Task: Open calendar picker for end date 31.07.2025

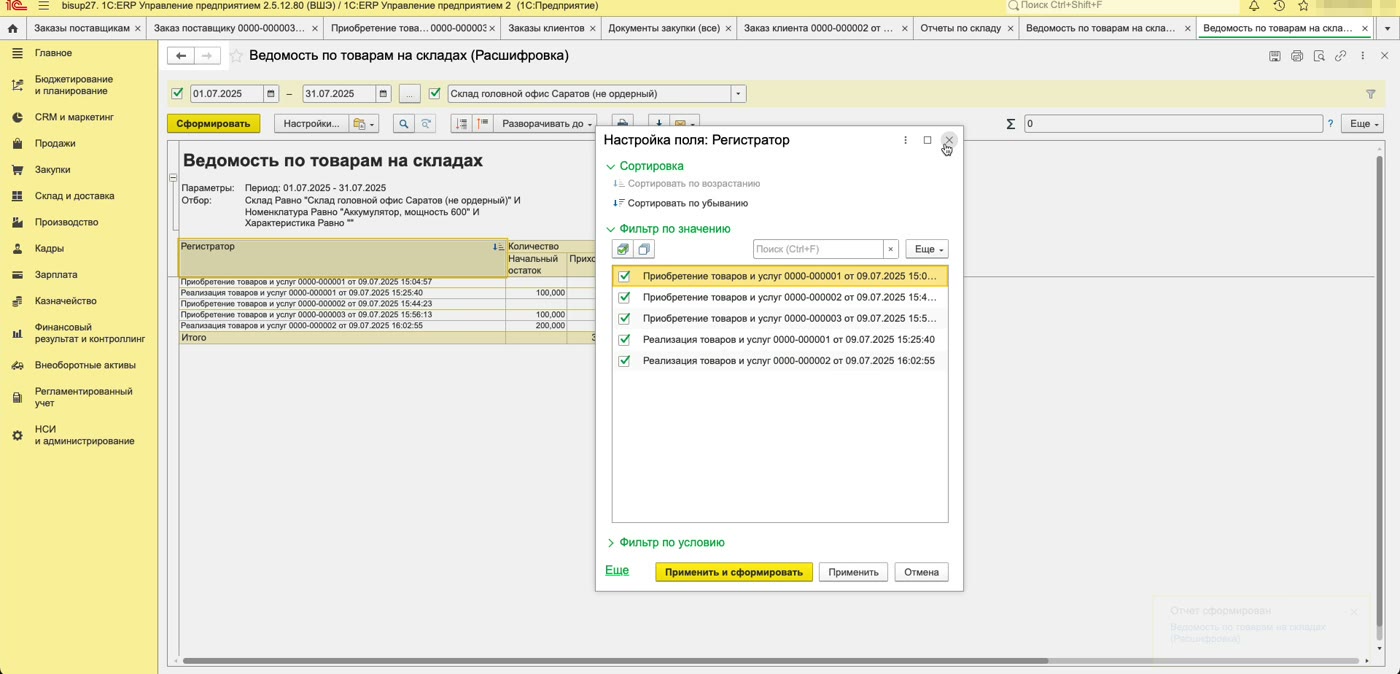Action: click(x=383, y=94)
